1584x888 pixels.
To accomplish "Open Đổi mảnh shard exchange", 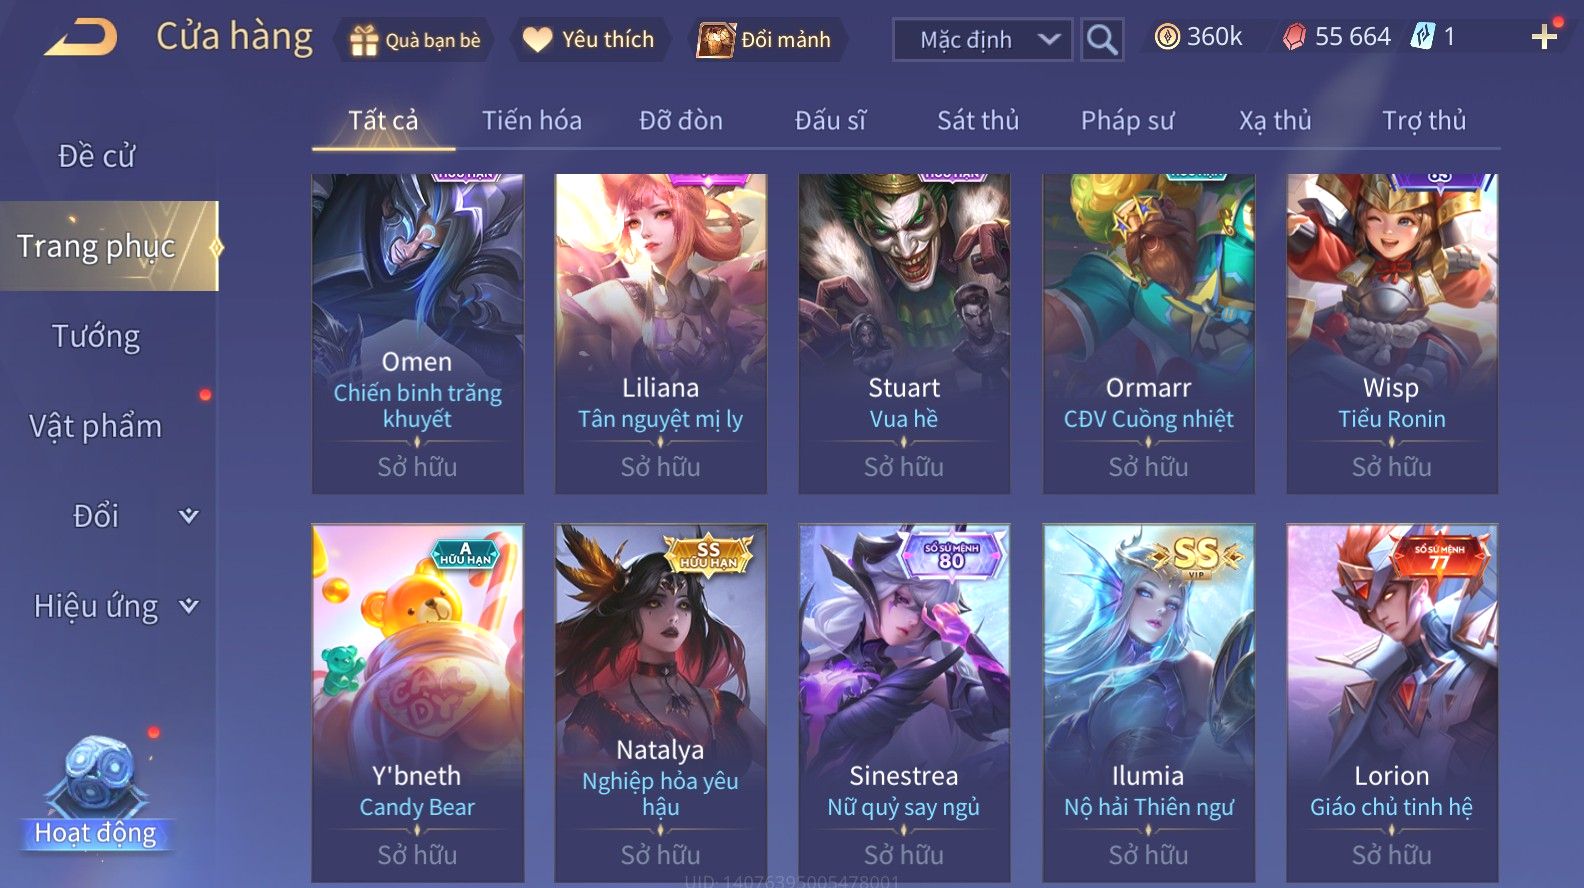I will tap(765, 40).
